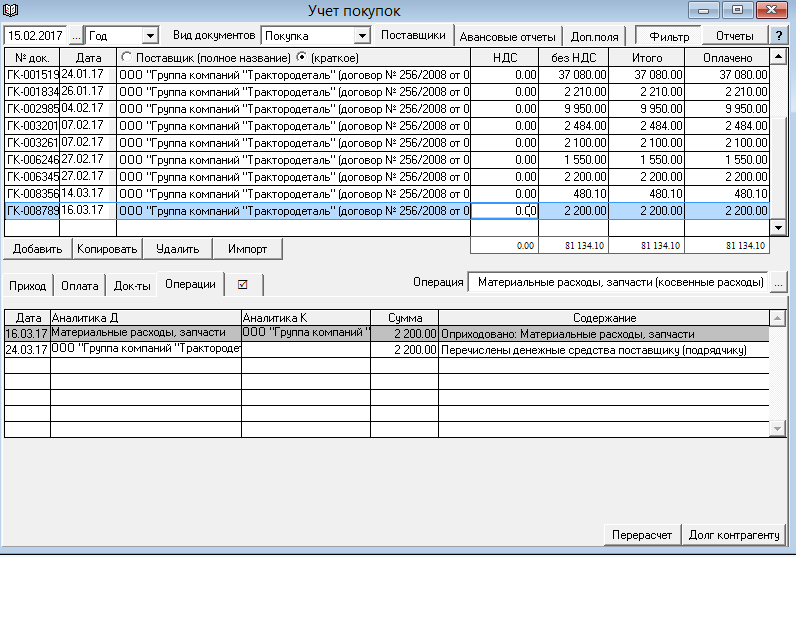The height and width of the screenshot is (634, 796).
Task: Click upper table scroll-down arrow
Action: point(778,229)
